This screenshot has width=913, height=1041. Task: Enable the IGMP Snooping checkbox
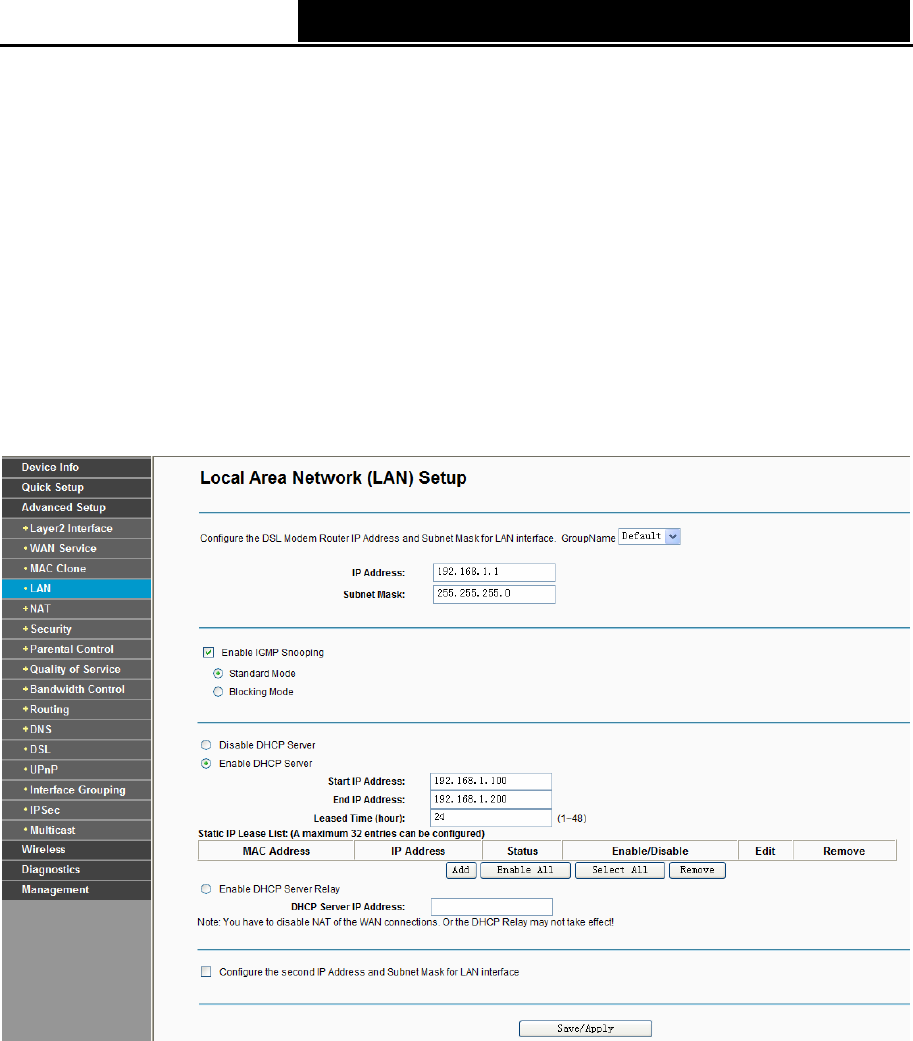point(209,653)
